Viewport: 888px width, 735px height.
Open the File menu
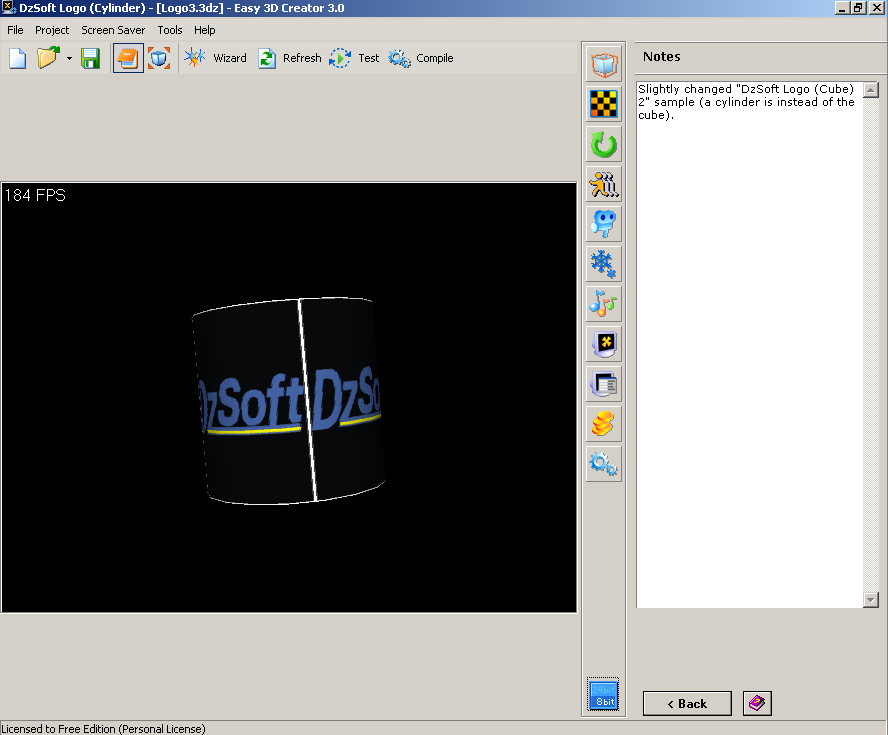click(15, 30)
